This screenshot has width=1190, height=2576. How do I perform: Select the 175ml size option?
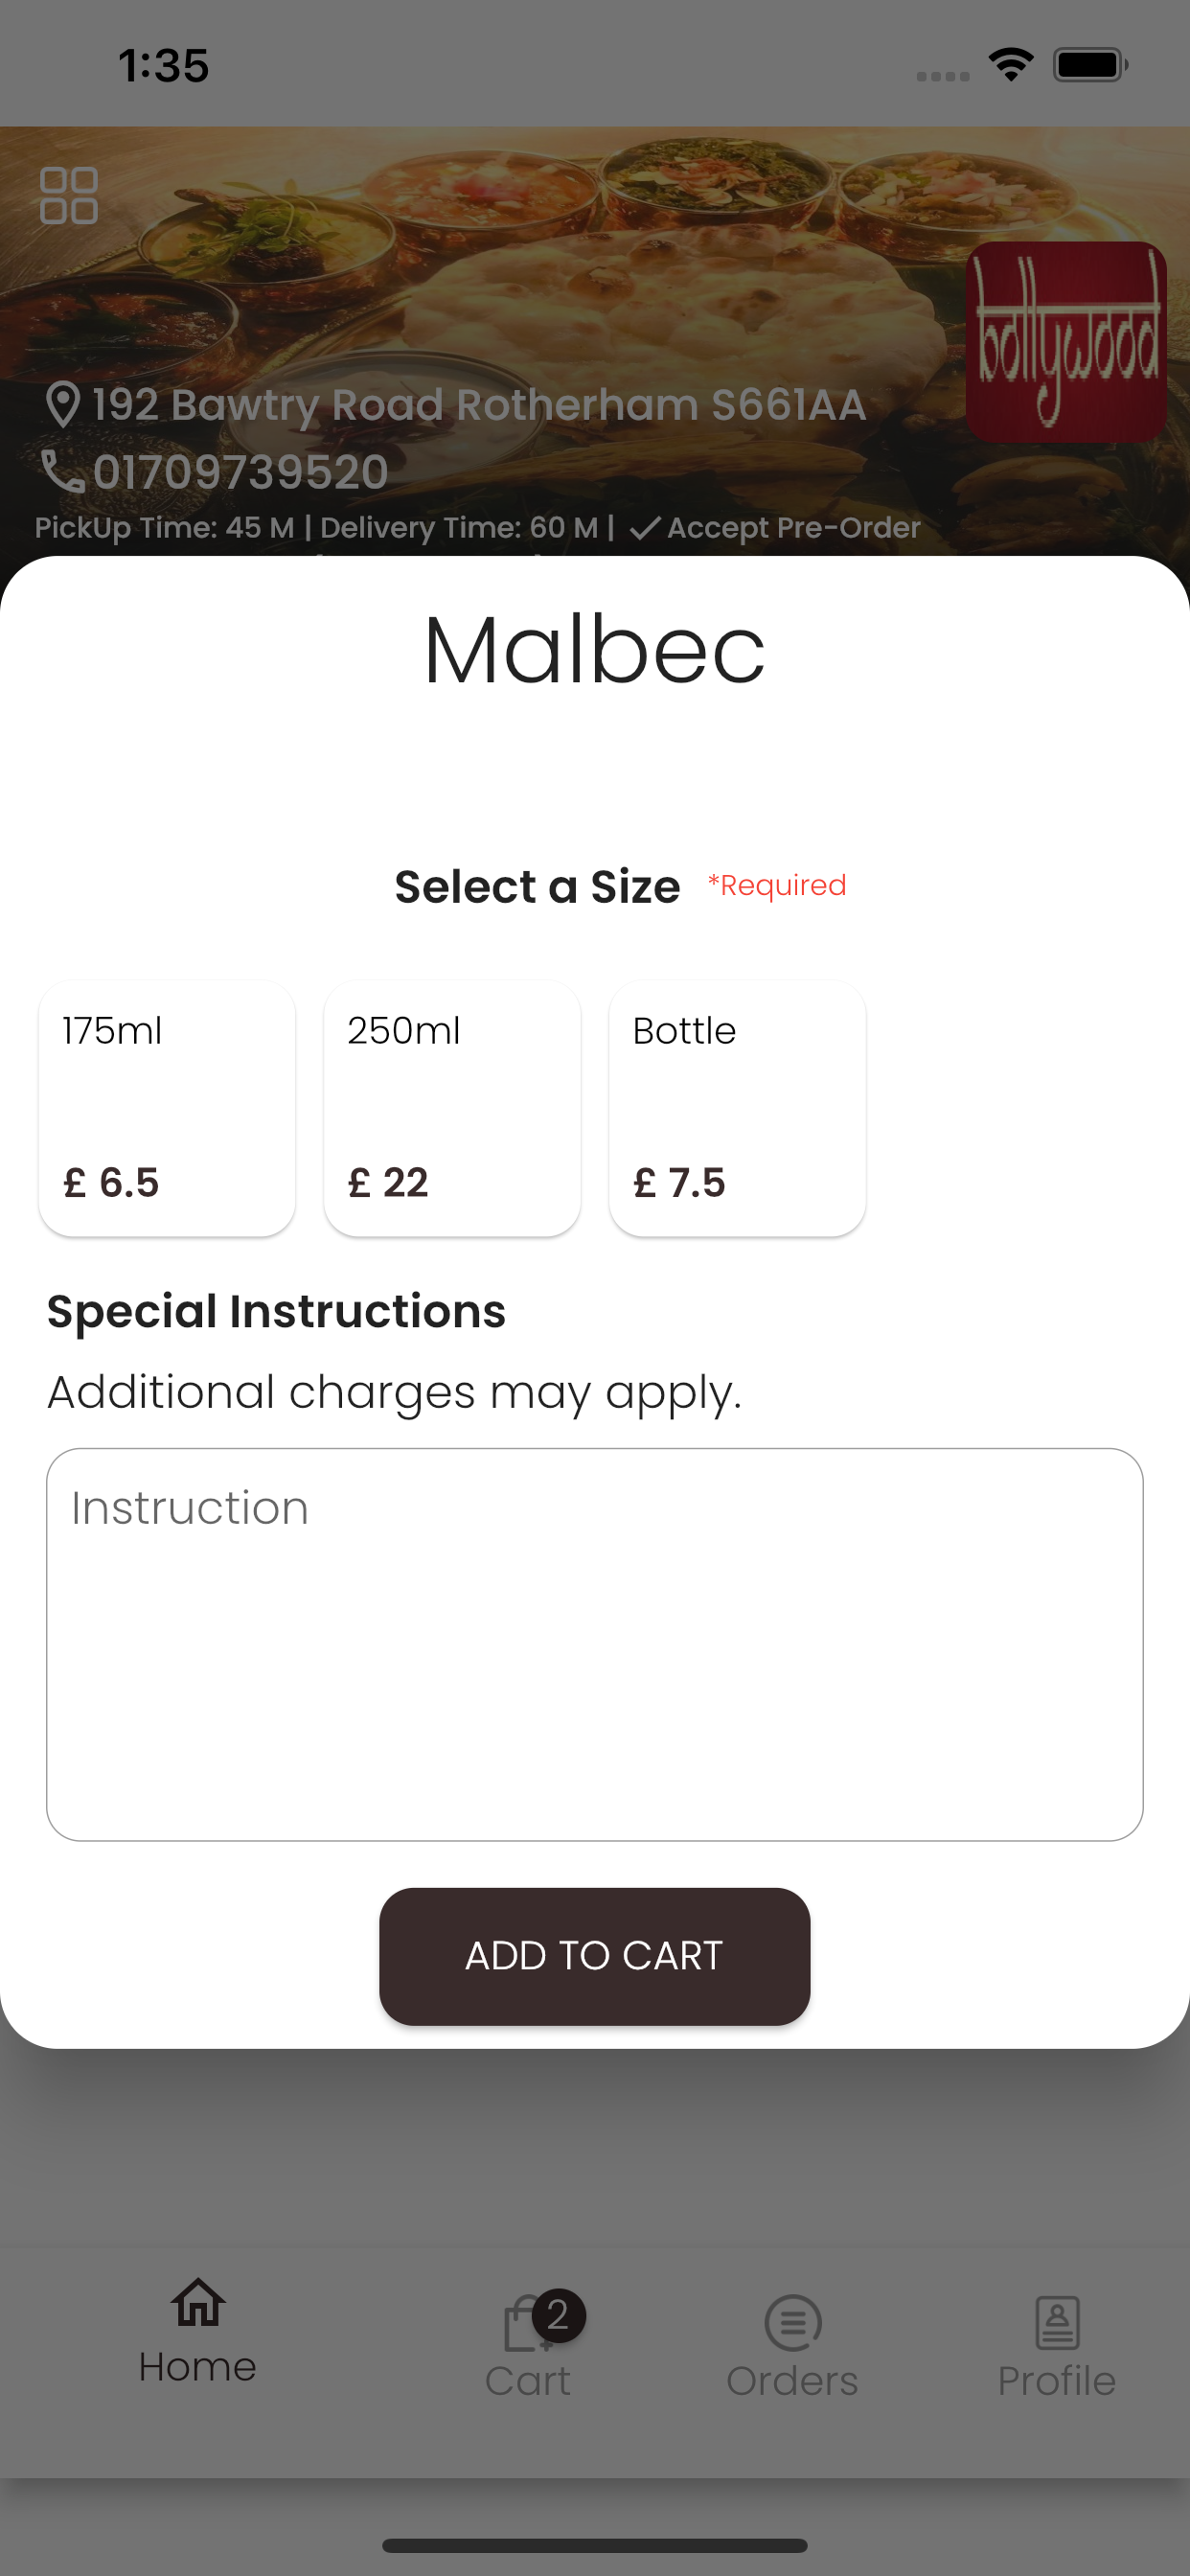(x=167, y=1108)
